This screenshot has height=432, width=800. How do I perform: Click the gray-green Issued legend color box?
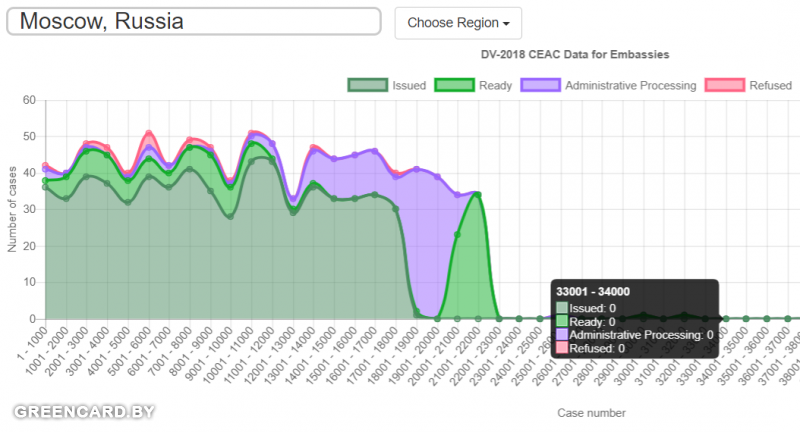tap(366, 85)
